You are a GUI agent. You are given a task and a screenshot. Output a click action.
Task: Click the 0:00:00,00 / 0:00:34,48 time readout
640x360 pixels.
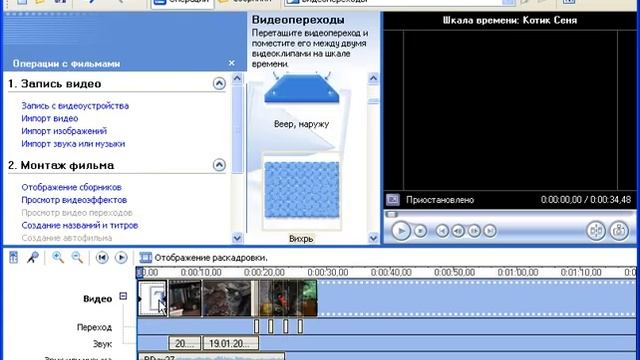(586, 200)
